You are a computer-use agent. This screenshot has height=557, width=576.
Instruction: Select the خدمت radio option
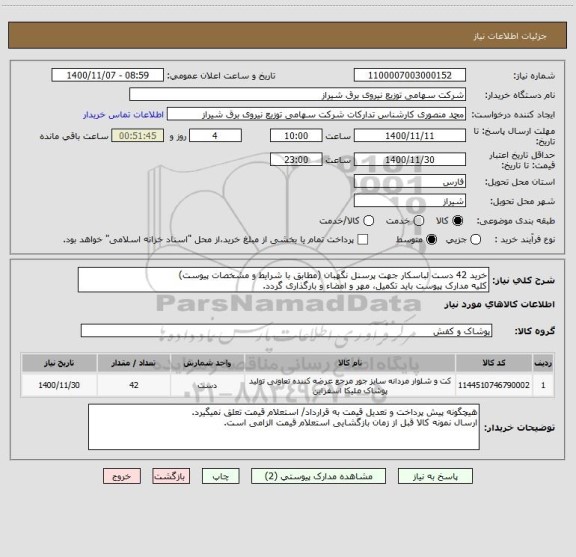419,221
